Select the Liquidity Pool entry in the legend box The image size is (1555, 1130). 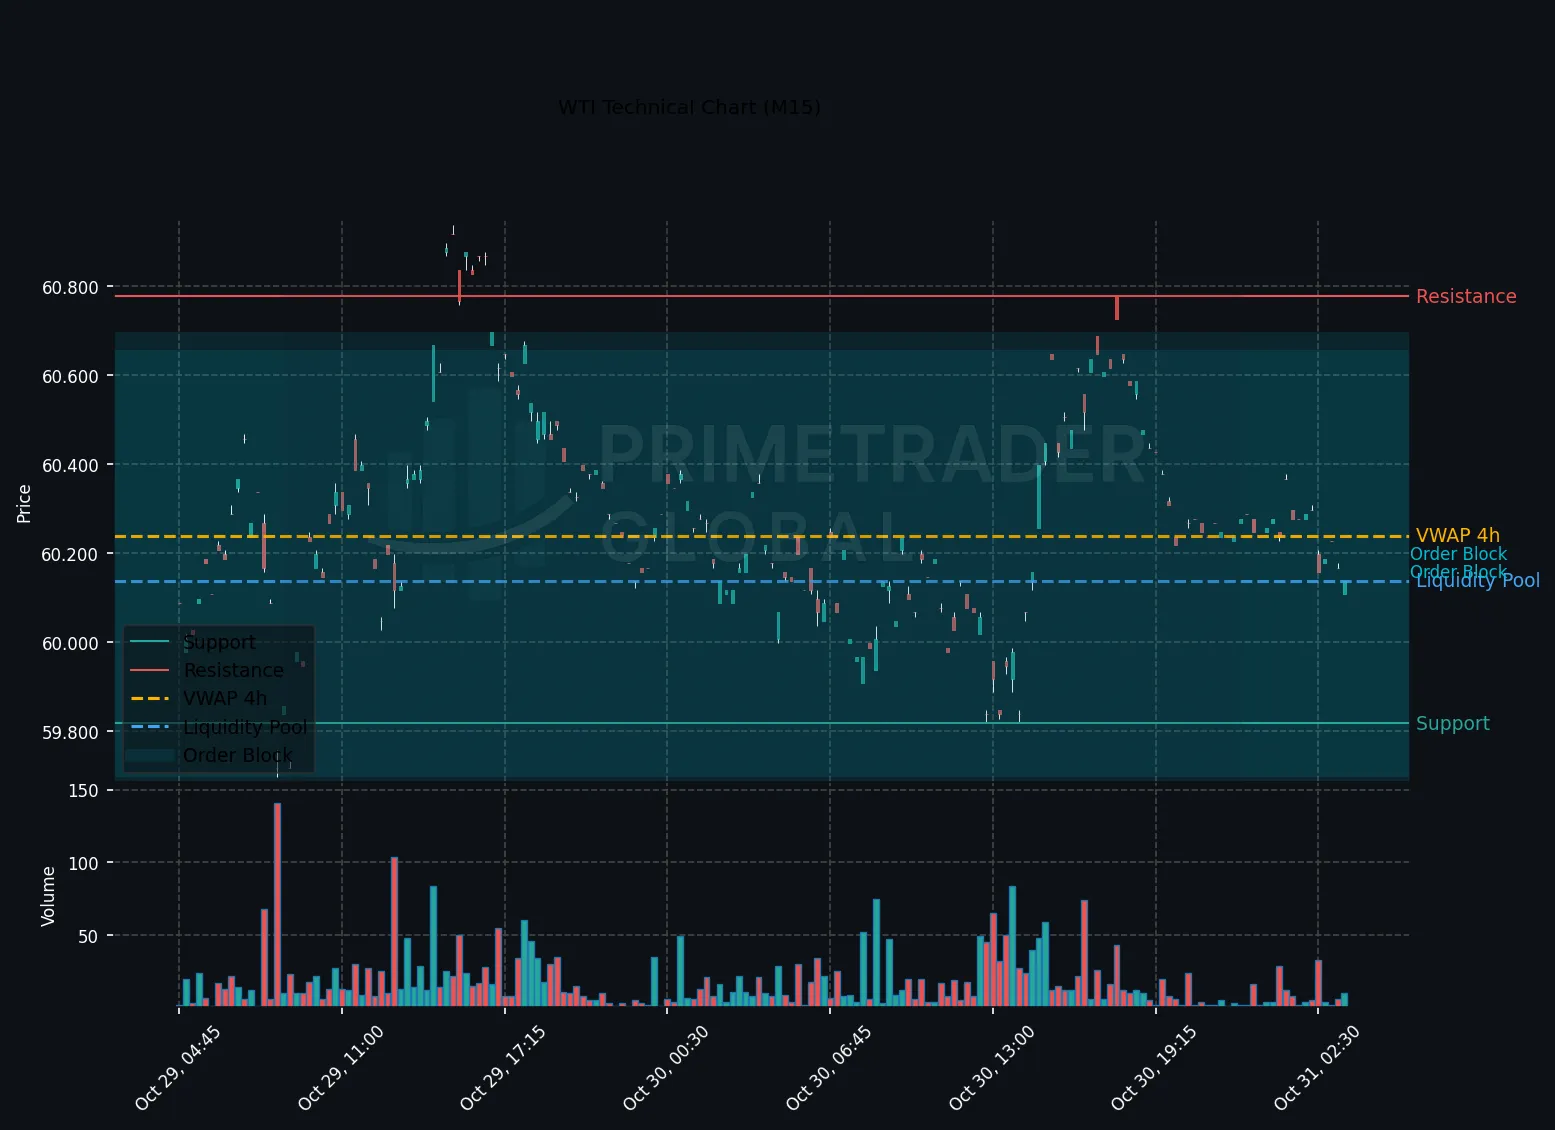point(245,727)
